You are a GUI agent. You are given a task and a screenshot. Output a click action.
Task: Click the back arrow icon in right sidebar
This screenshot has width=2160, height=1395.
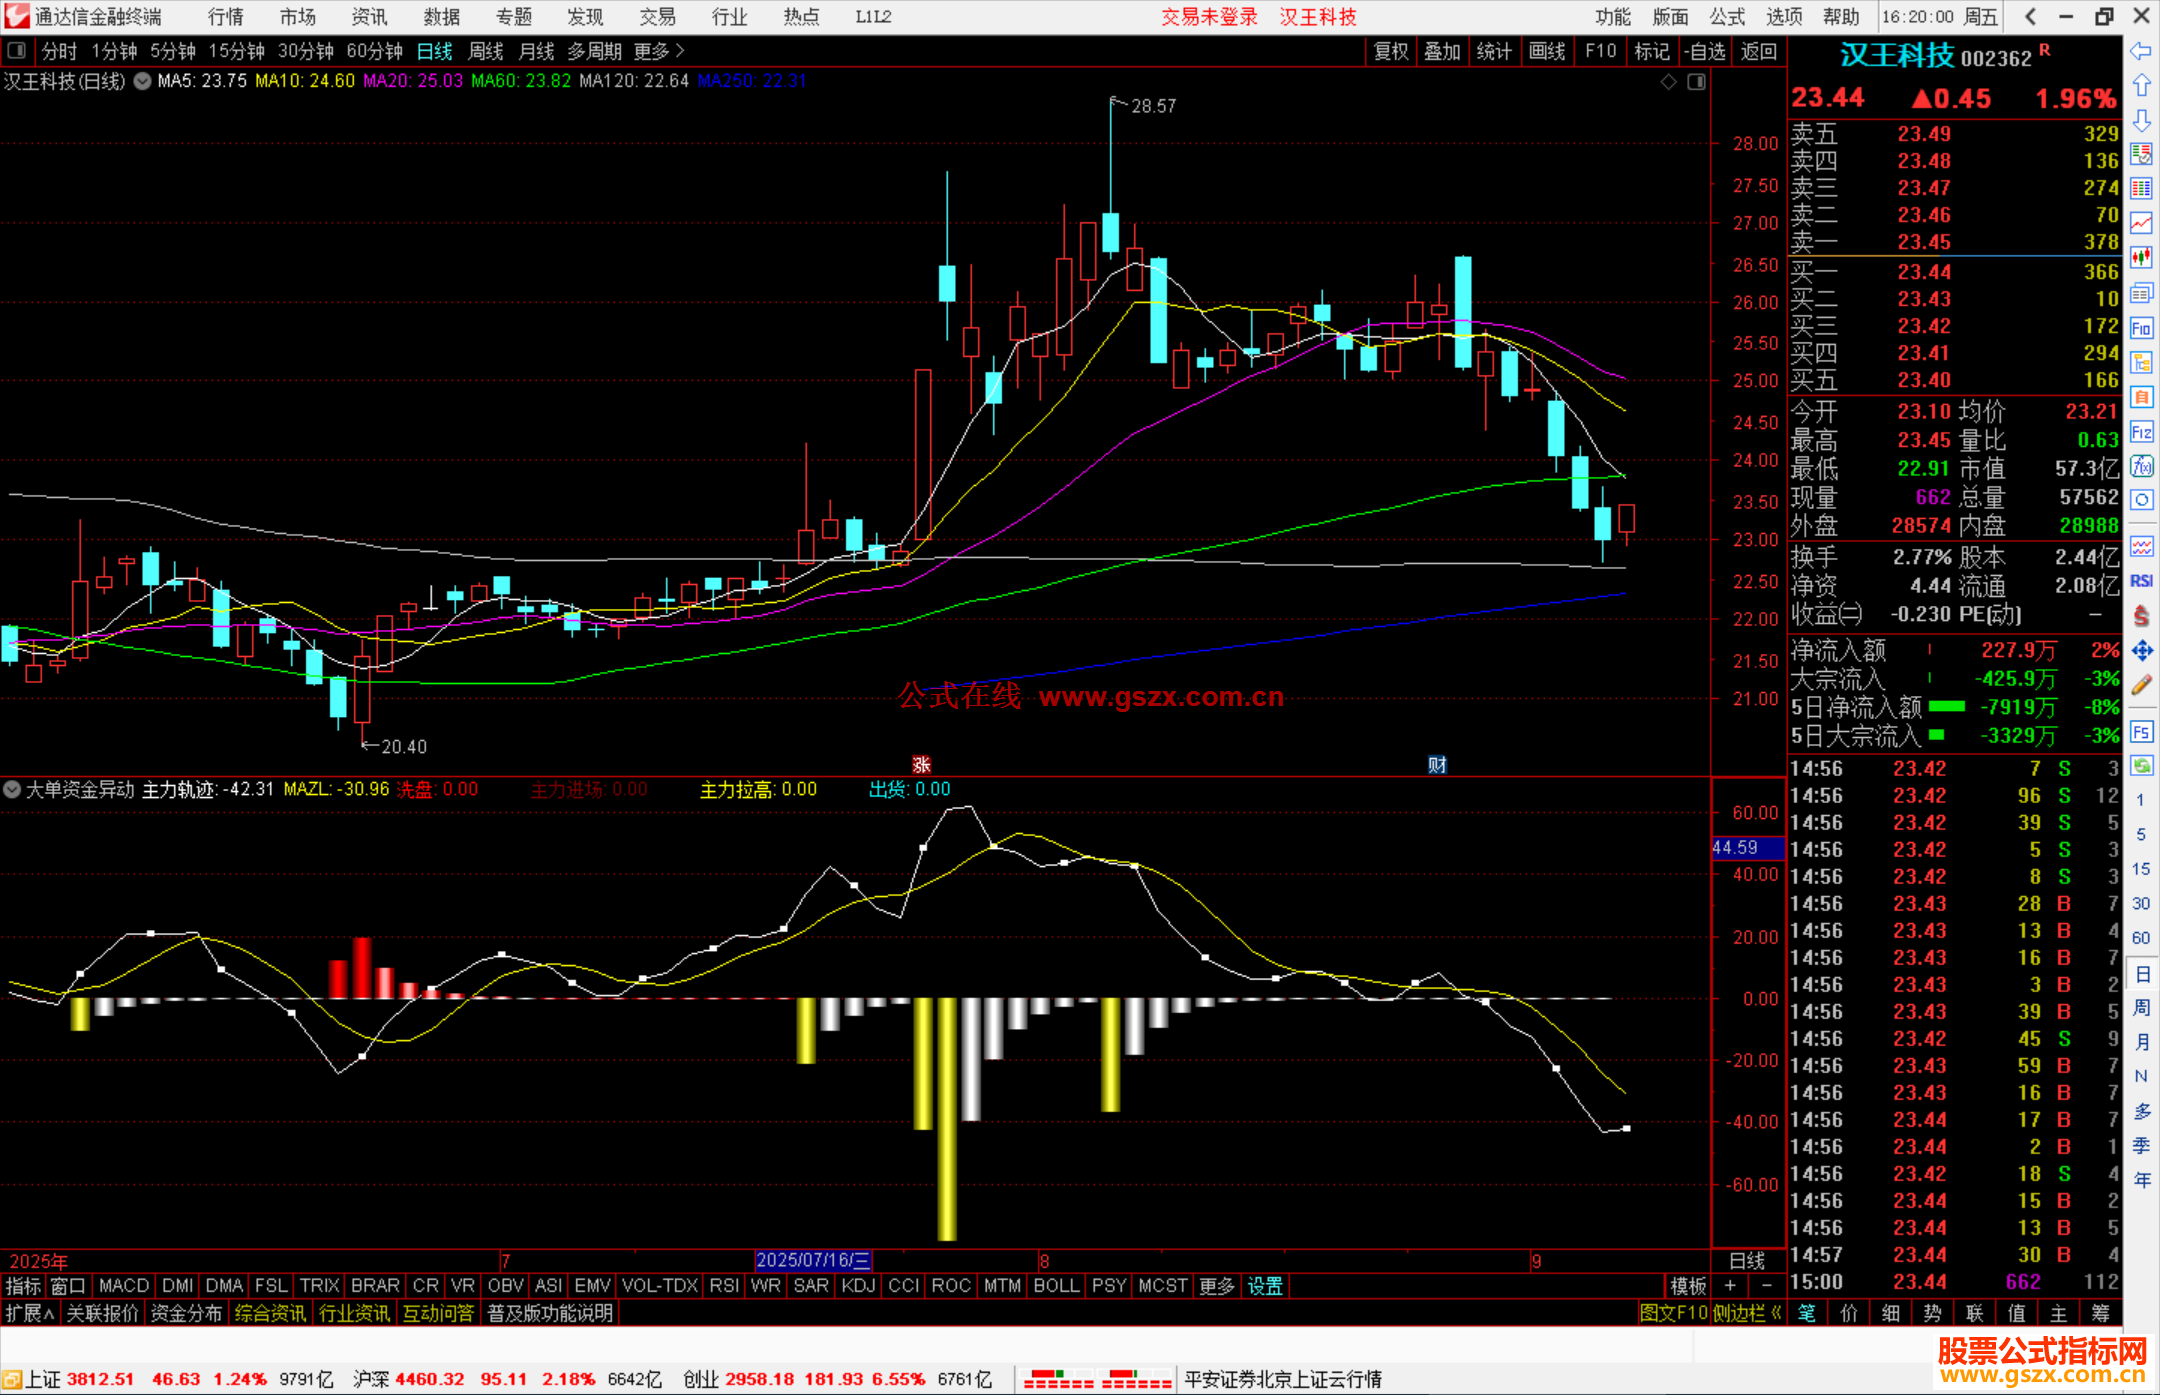click(x=2141, y=51)
